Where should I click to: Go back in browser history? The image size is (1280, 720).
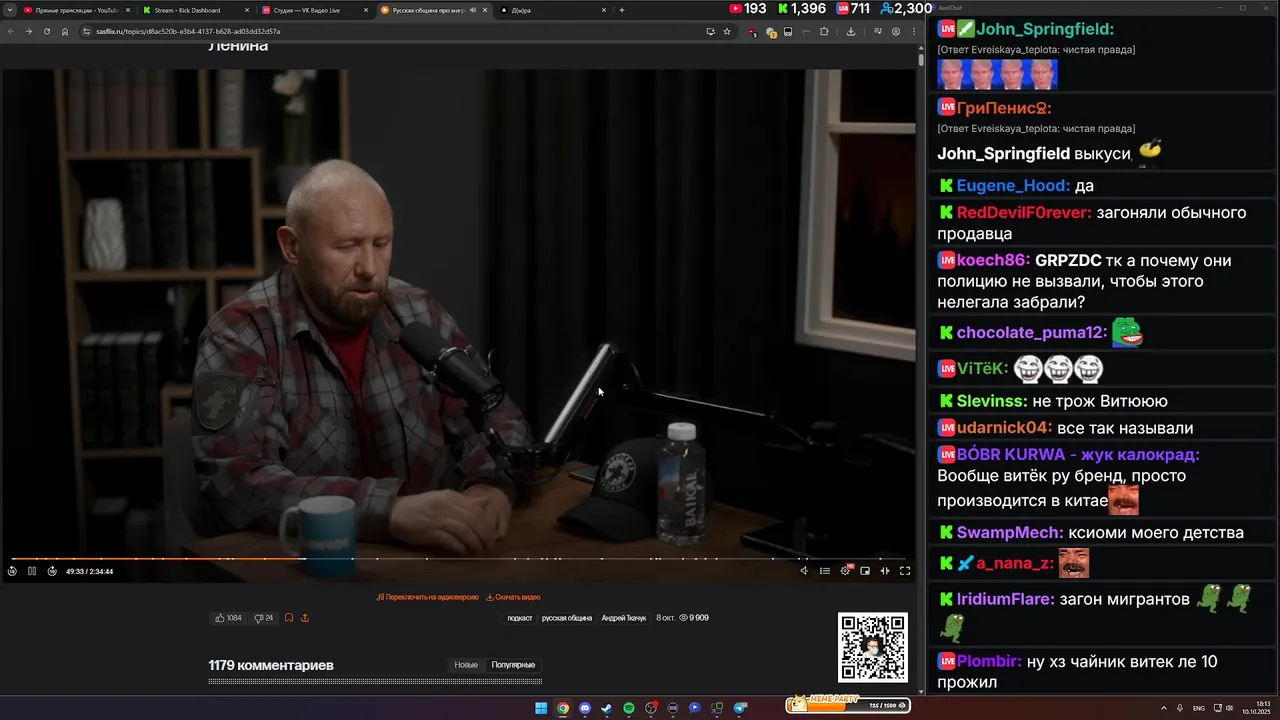coord(11,31)
